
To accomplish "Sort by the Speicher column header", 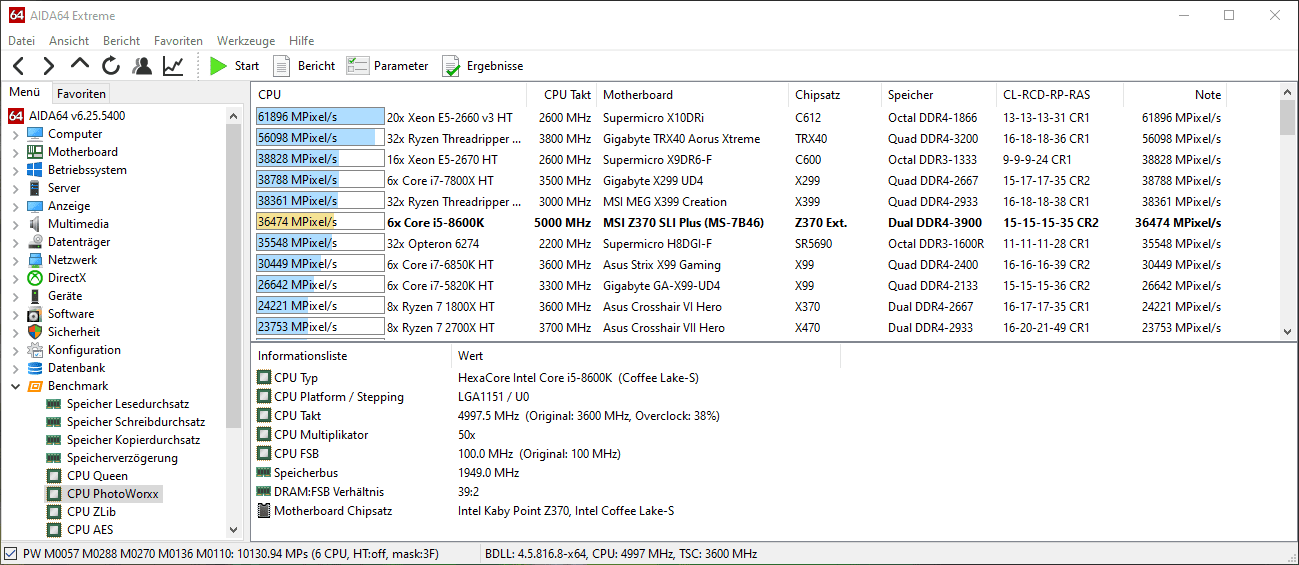I will pos(938,95).
